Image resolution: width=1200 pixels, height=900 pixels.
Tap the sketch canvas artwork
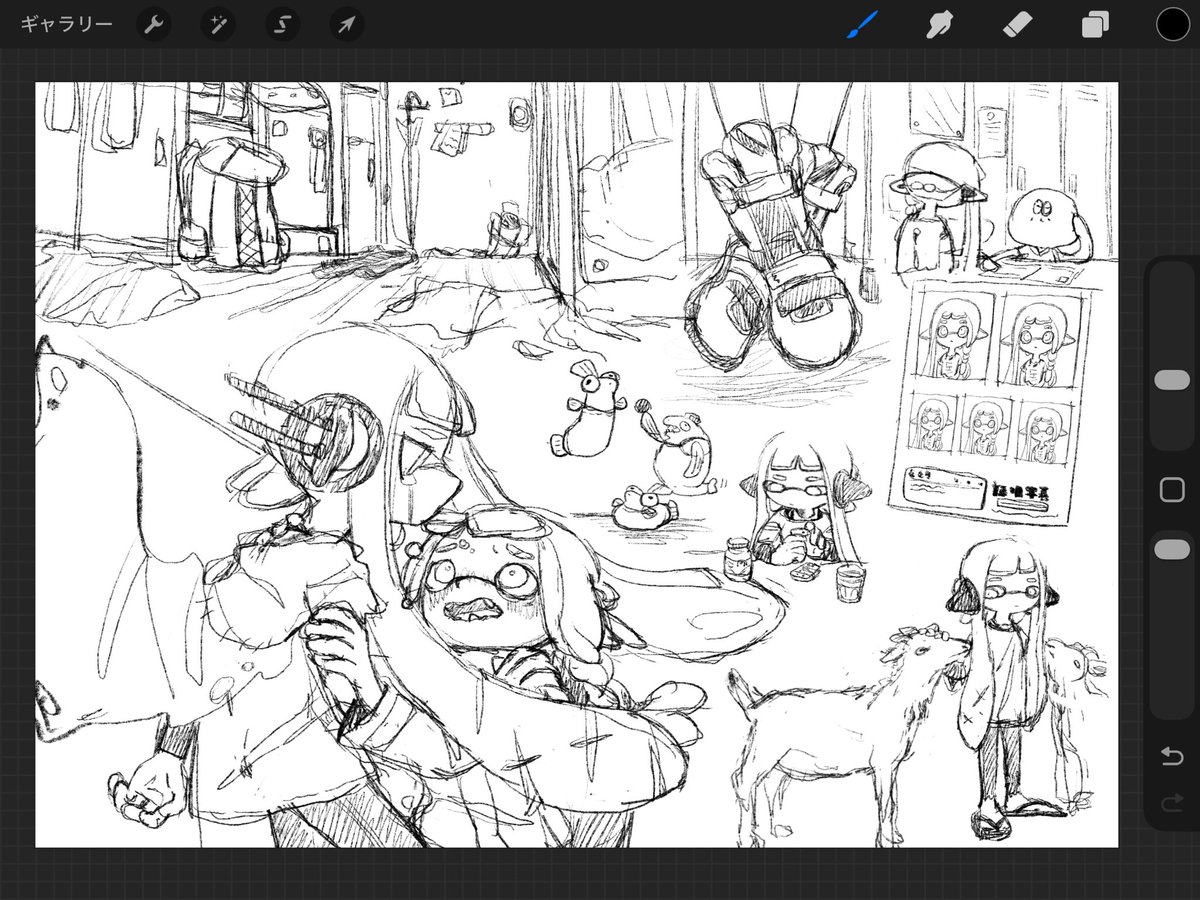[x=577, y=465]
